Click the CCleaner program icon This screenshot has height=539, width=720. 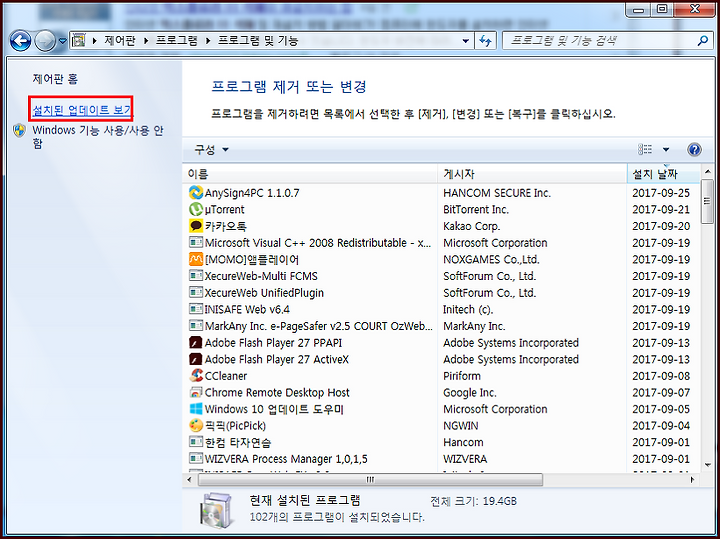pyautogui.click(x=196, y=376)
